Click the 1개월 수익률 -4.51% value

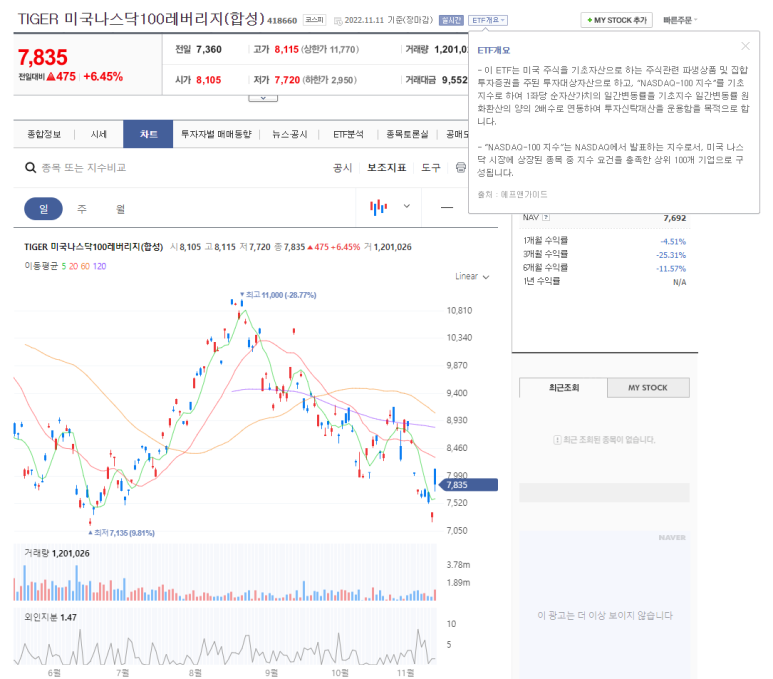click(x=673, y=242)
